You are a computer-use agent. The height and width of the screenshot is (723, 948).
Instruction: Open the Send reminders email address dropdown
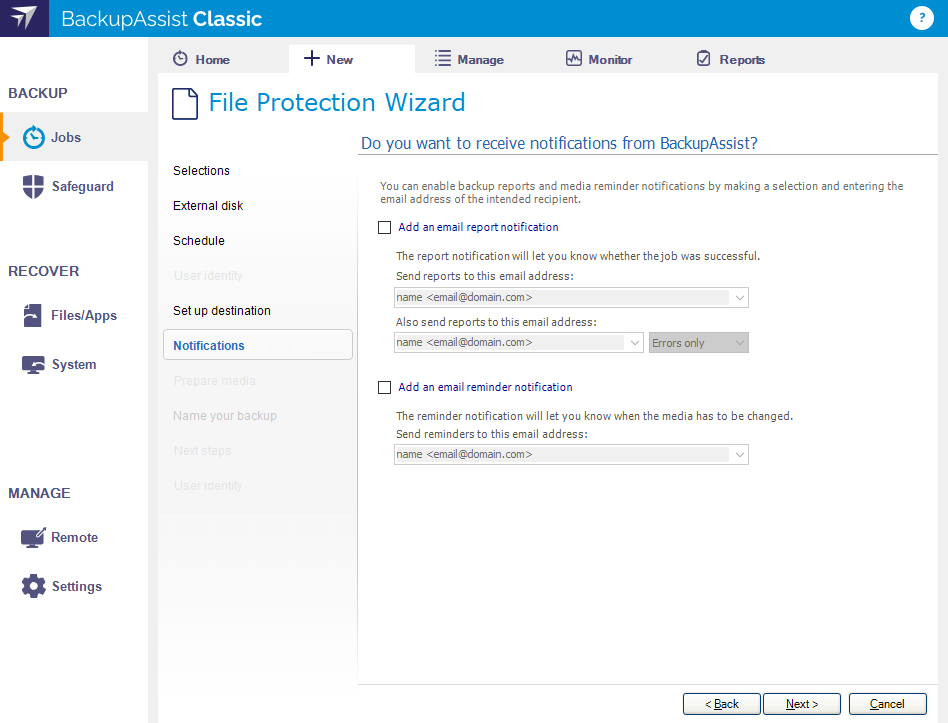tap(739, 455)
